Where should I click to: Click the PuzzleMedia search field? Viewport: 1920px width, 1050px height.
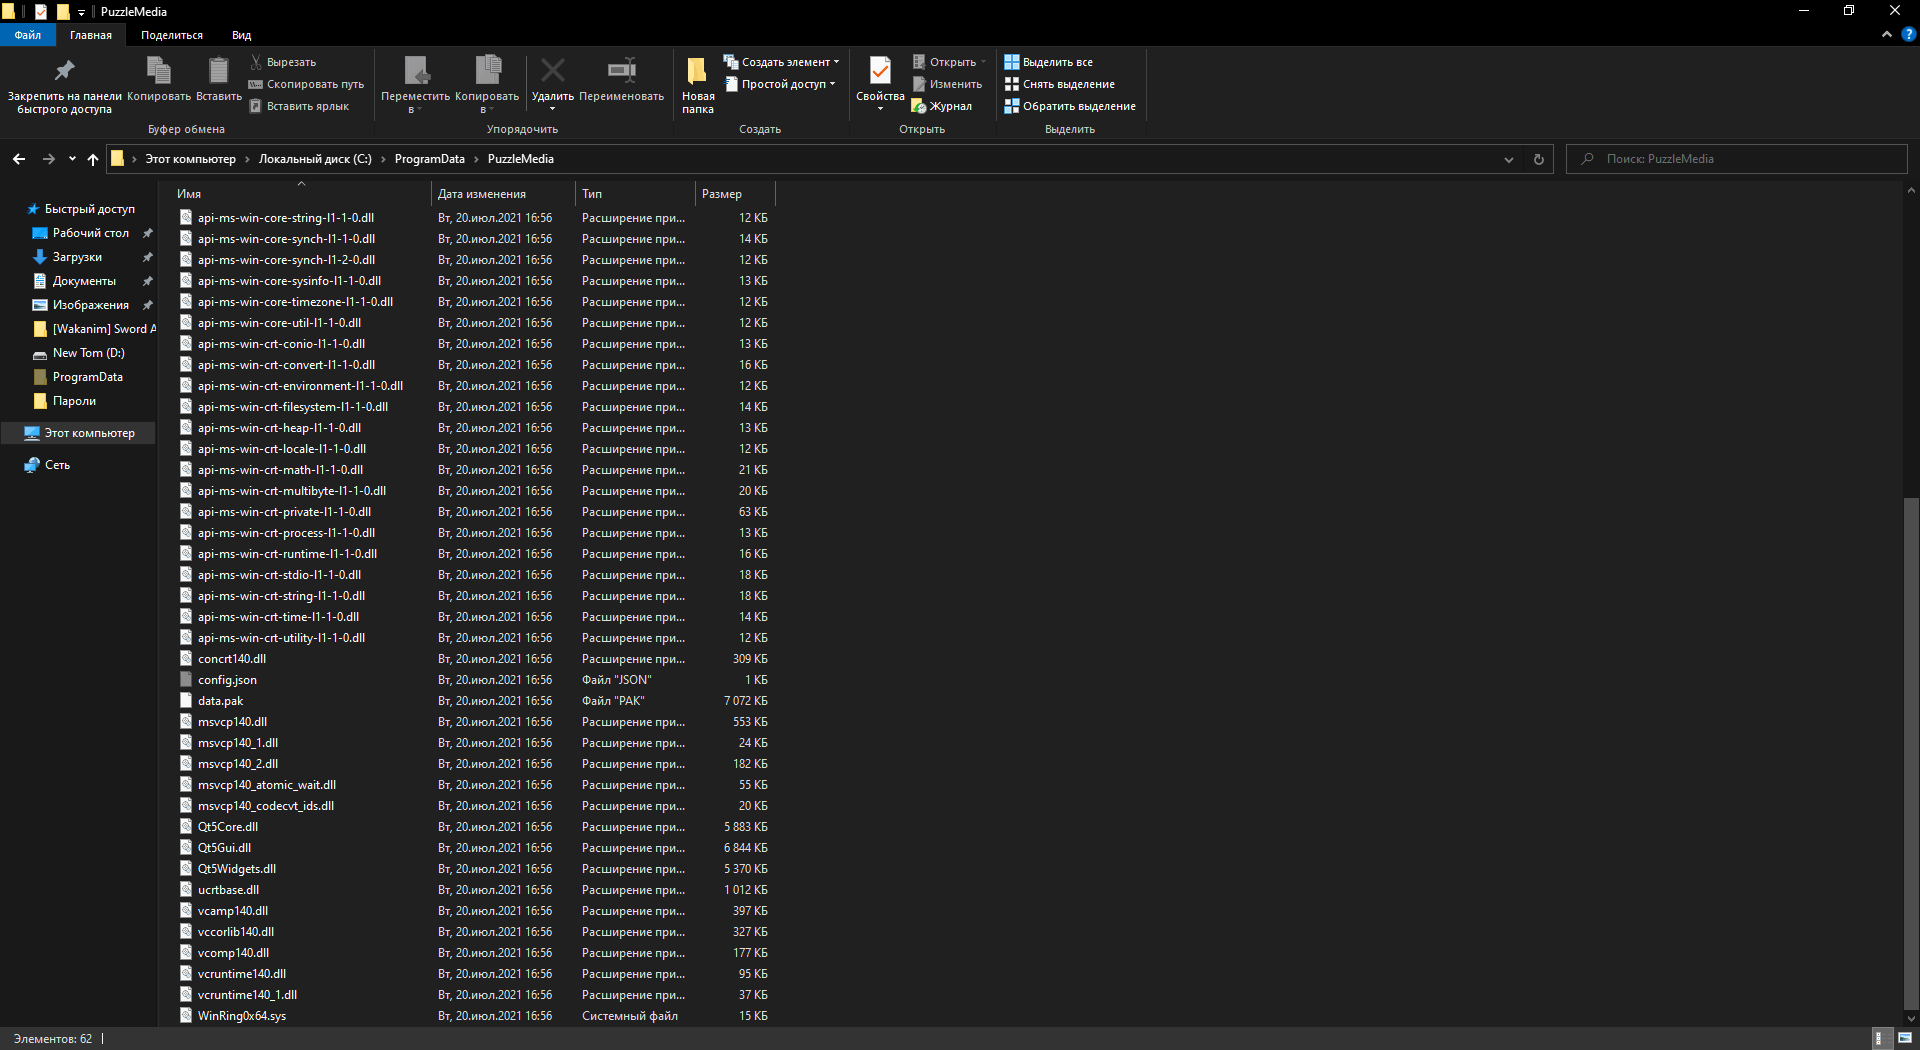coord(1736,159)
